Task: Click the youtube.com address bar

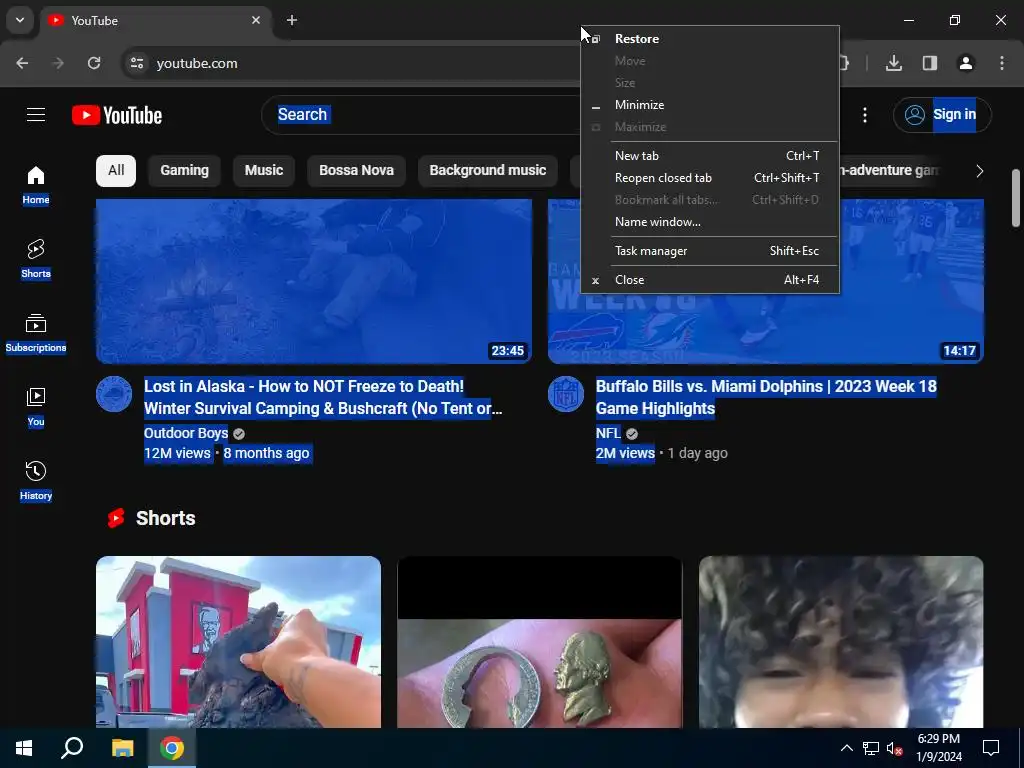Action: (x=353, y=63)
